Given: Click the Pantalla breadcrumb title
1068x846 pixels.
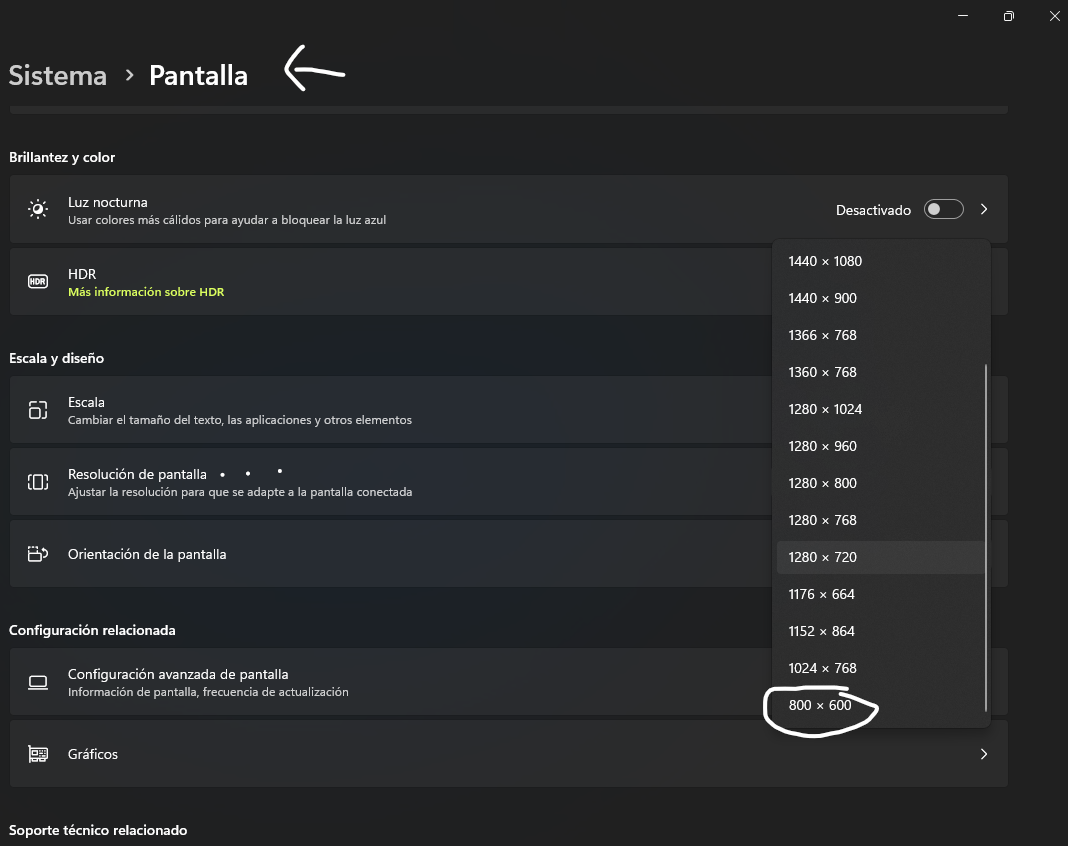Looking at the screenshot, I should pos(198,76).
